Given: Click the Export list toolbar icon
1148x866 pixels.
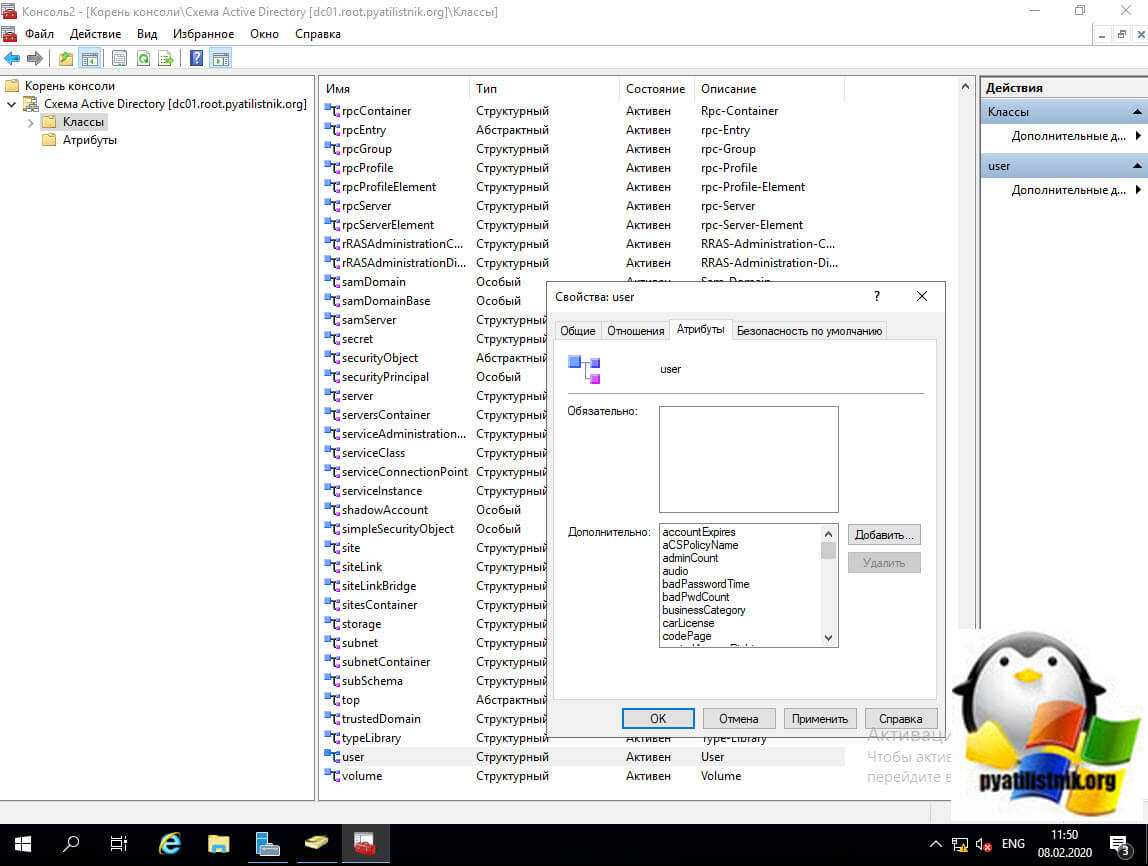Looking at the screenshot, I should coord(166,59).
